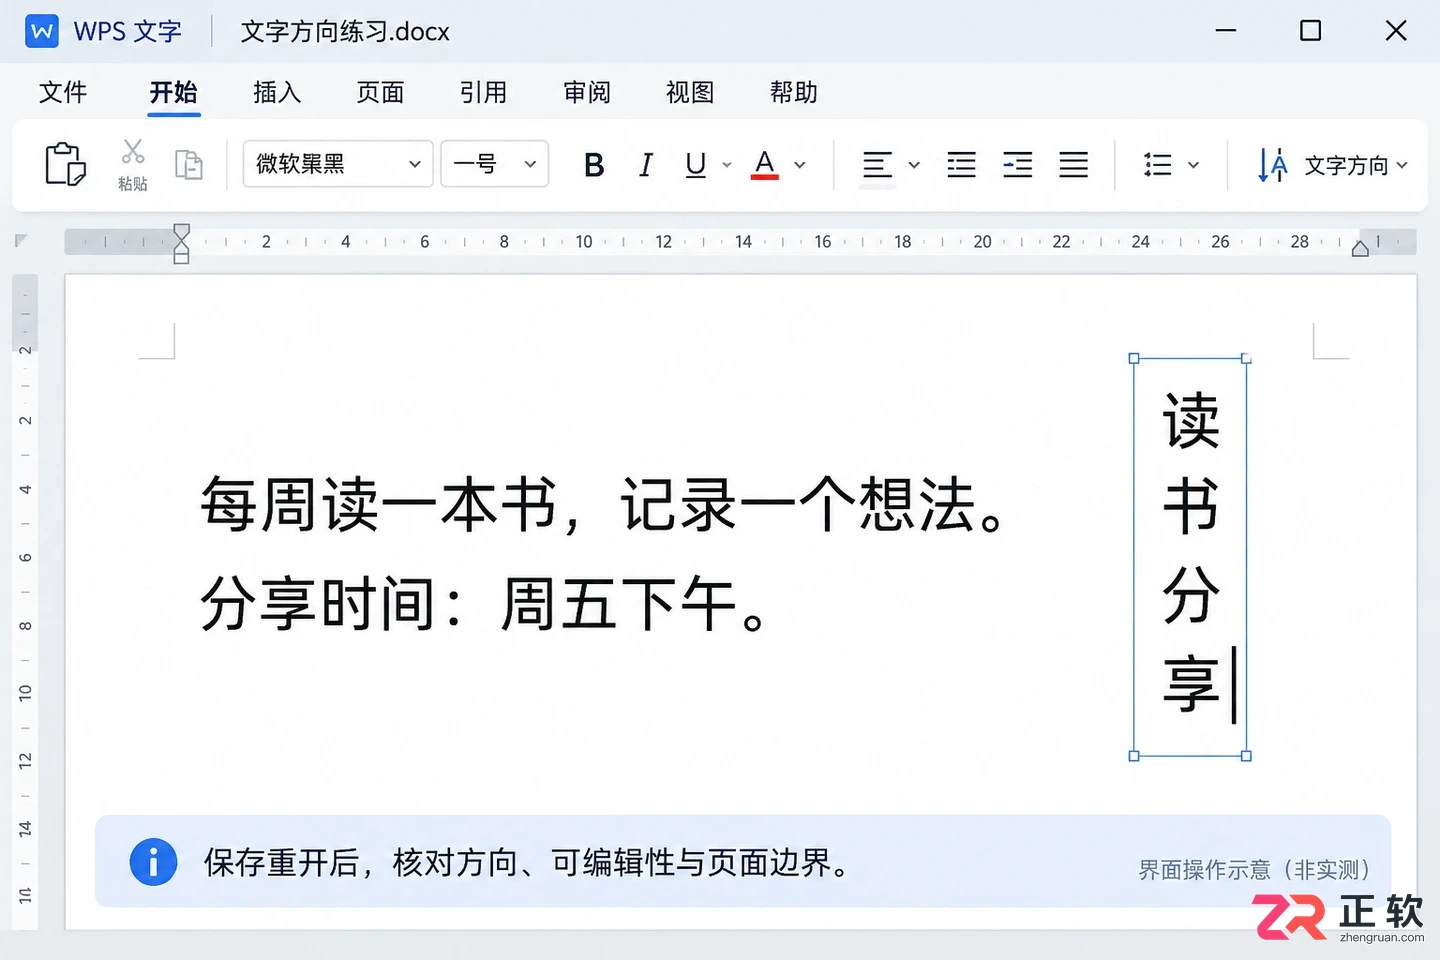Click the right indent marker on ruler
Screen dimensions: 1440x960
coord(1360,248)
